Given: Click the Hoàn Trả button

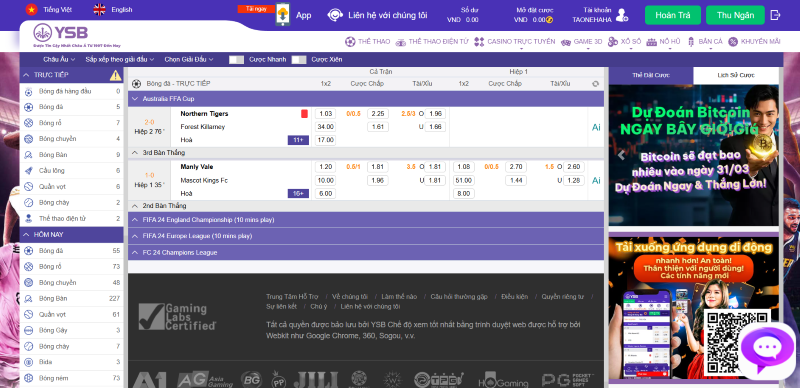Looking at the screenshot, I should click(x=673, y=15).
